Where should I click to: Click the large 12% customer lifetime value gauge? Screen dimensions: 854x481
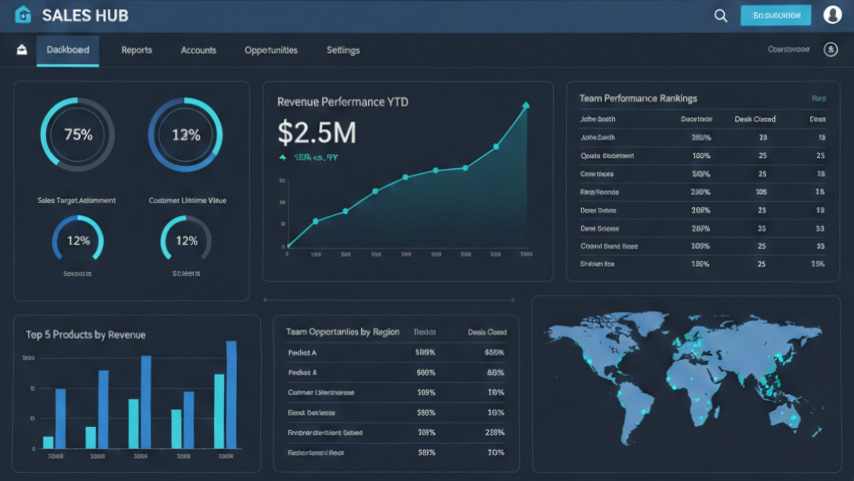click(x=186, y=134)
